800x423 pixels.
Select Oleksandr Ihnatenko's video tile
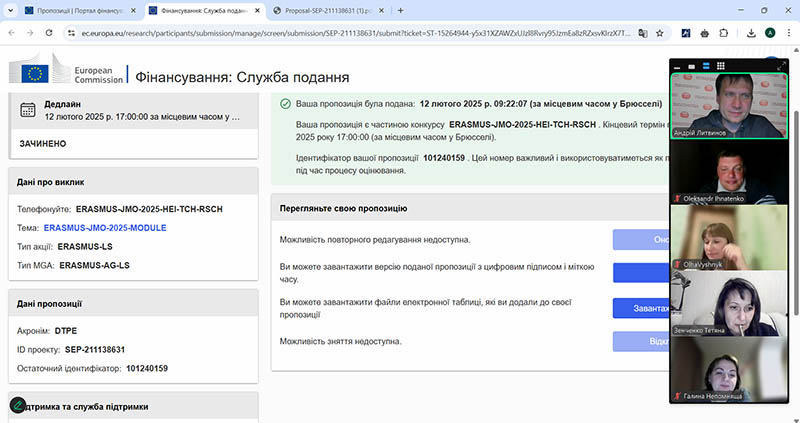coord(729,171)
